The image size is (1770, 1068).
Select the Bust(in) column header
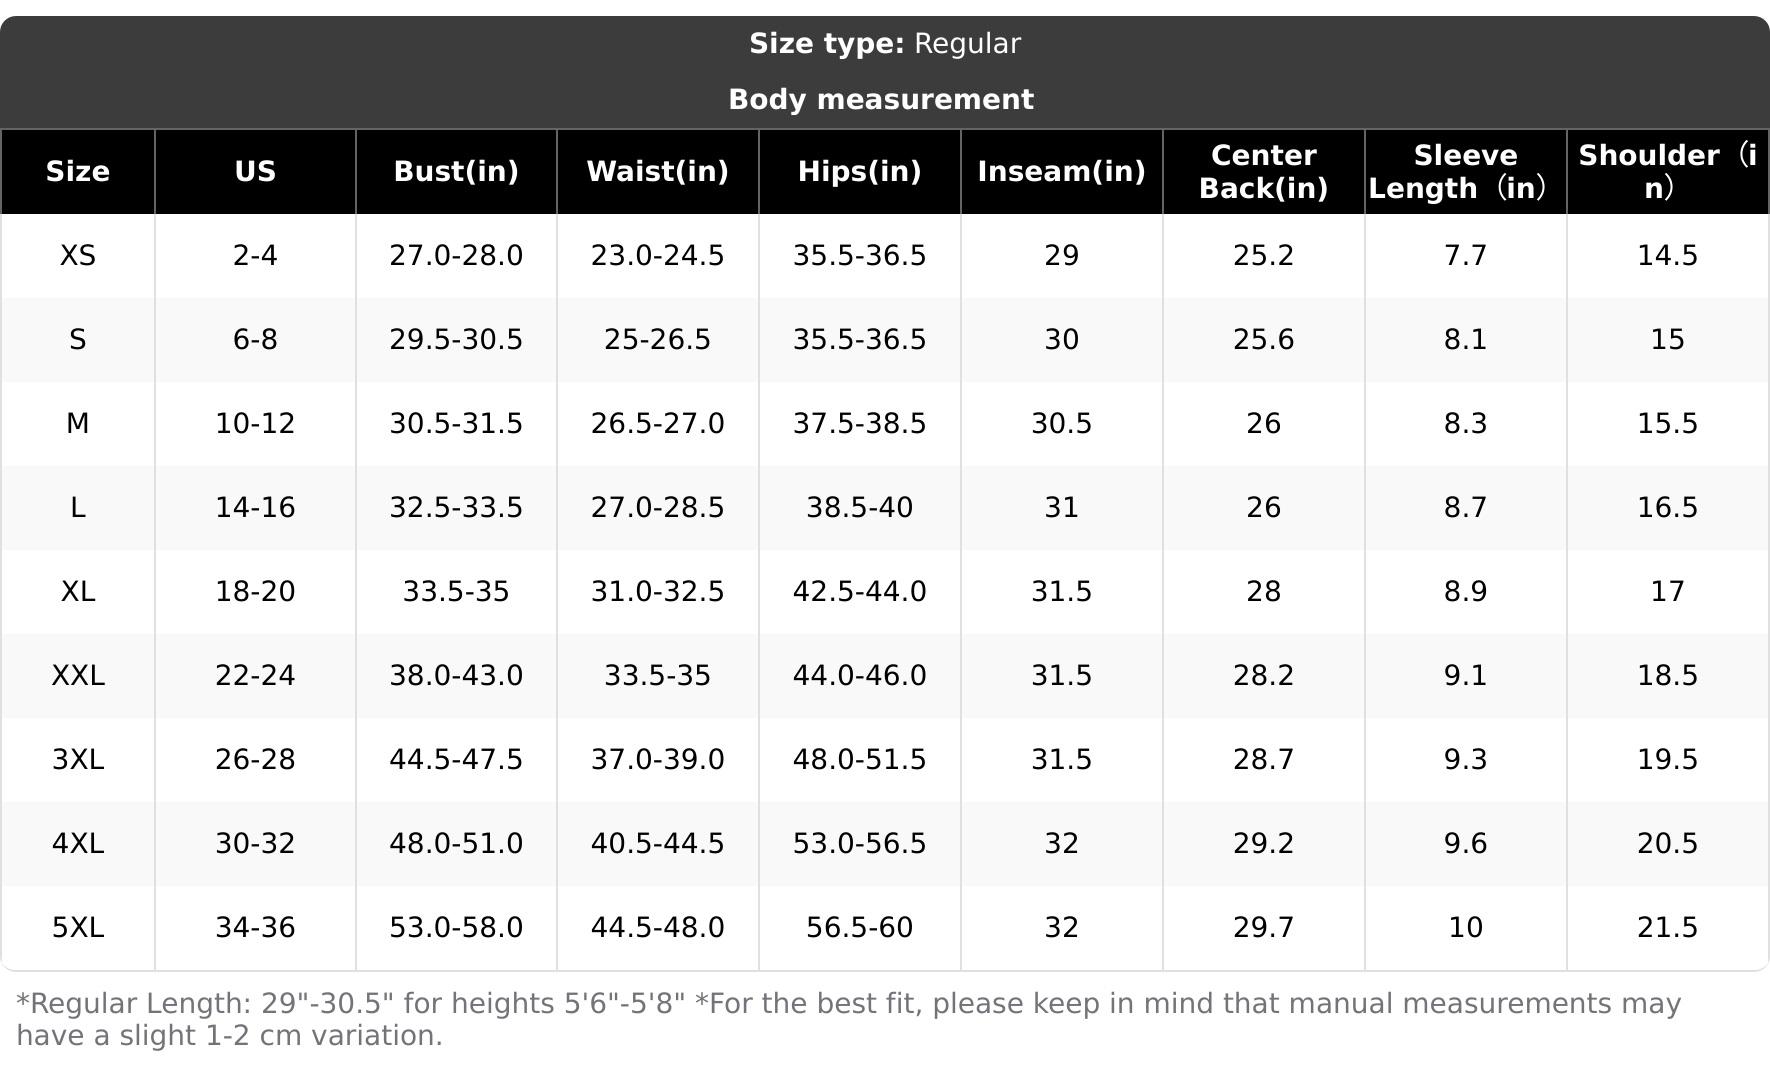click(x=456, y=171)
